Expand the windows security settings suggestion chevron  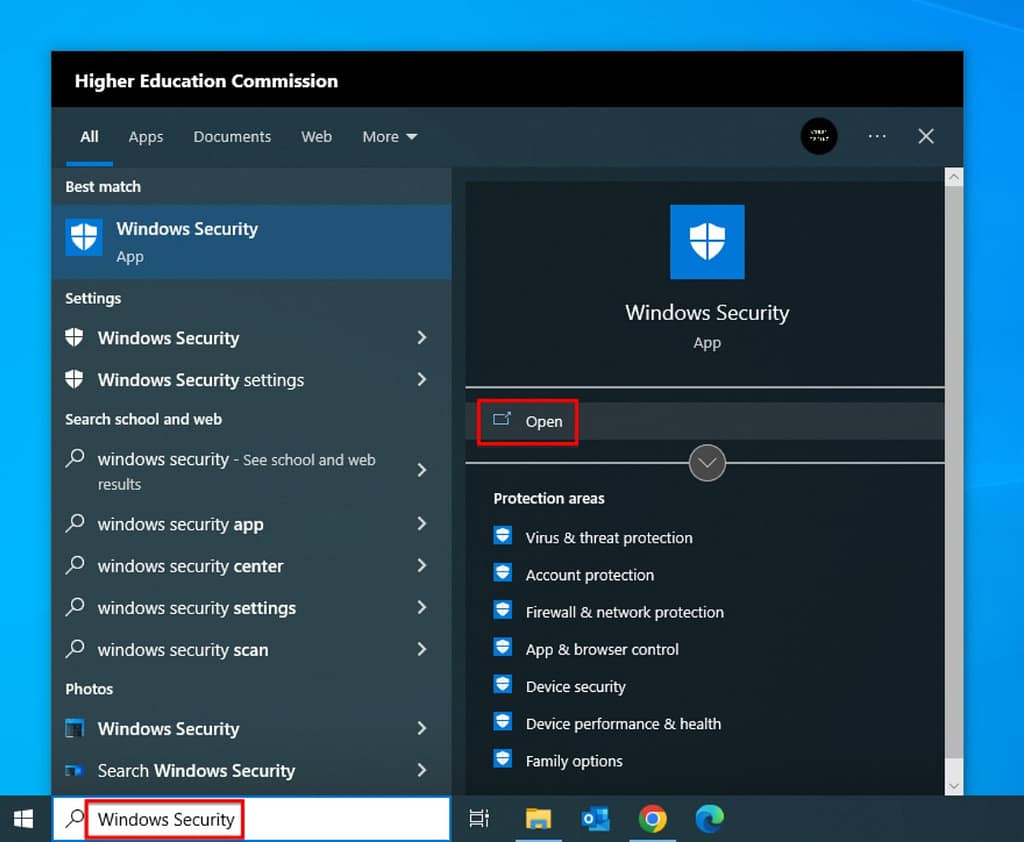click(422, 607)
